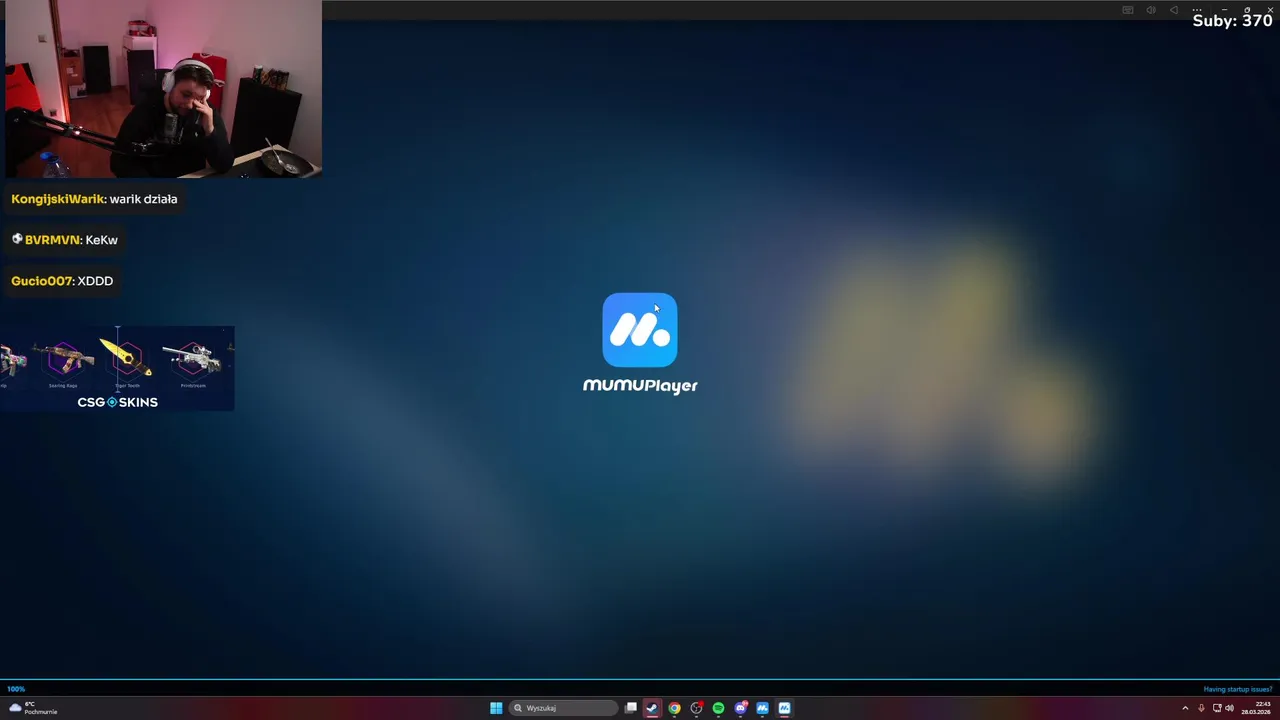Click the streamer webcam overlay
This screenshot has width=1280, height=720.
pyautogui.click(x=163, y=89)
